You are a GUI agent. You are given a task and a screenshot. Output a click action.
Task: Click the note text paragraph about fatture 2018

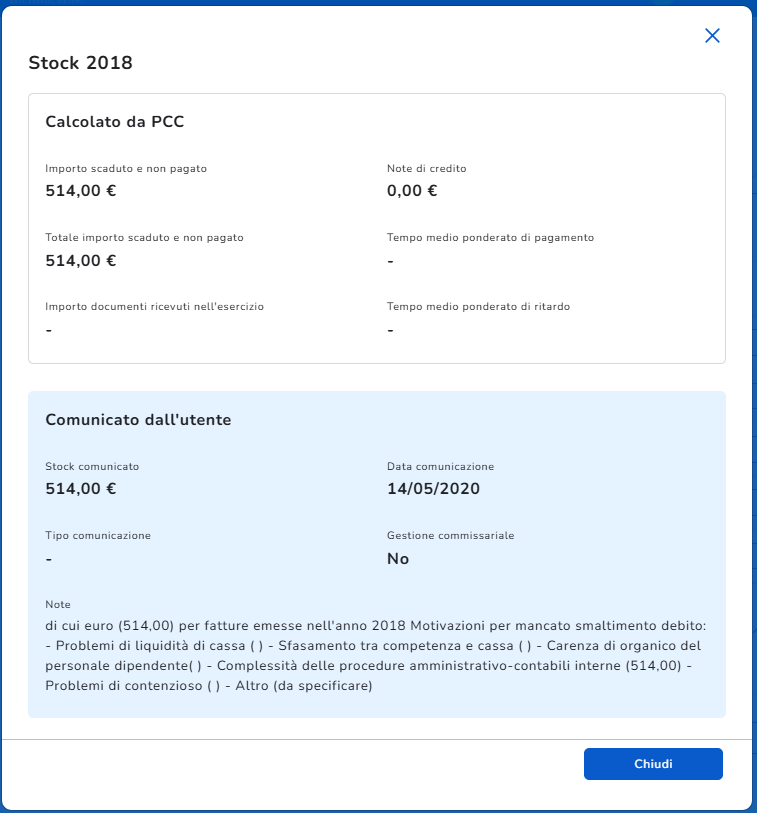click(x=375, y=656)
